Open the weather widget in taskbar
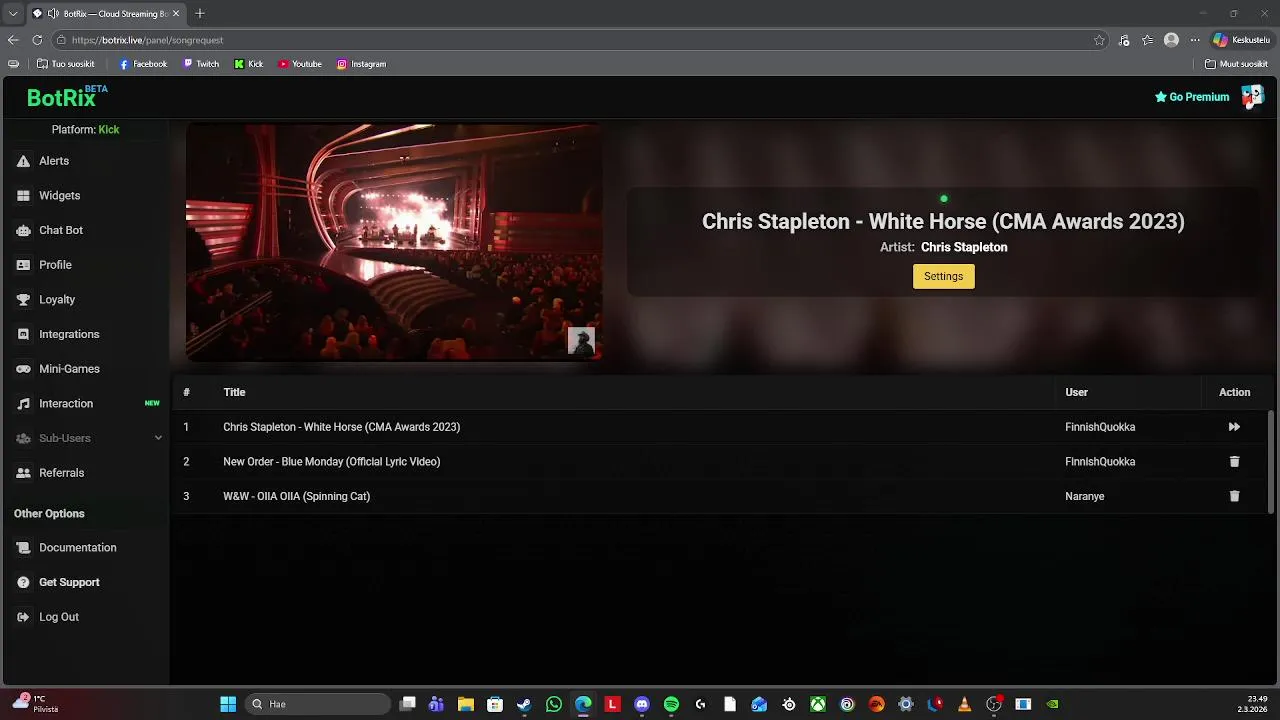 click(34, 704)
